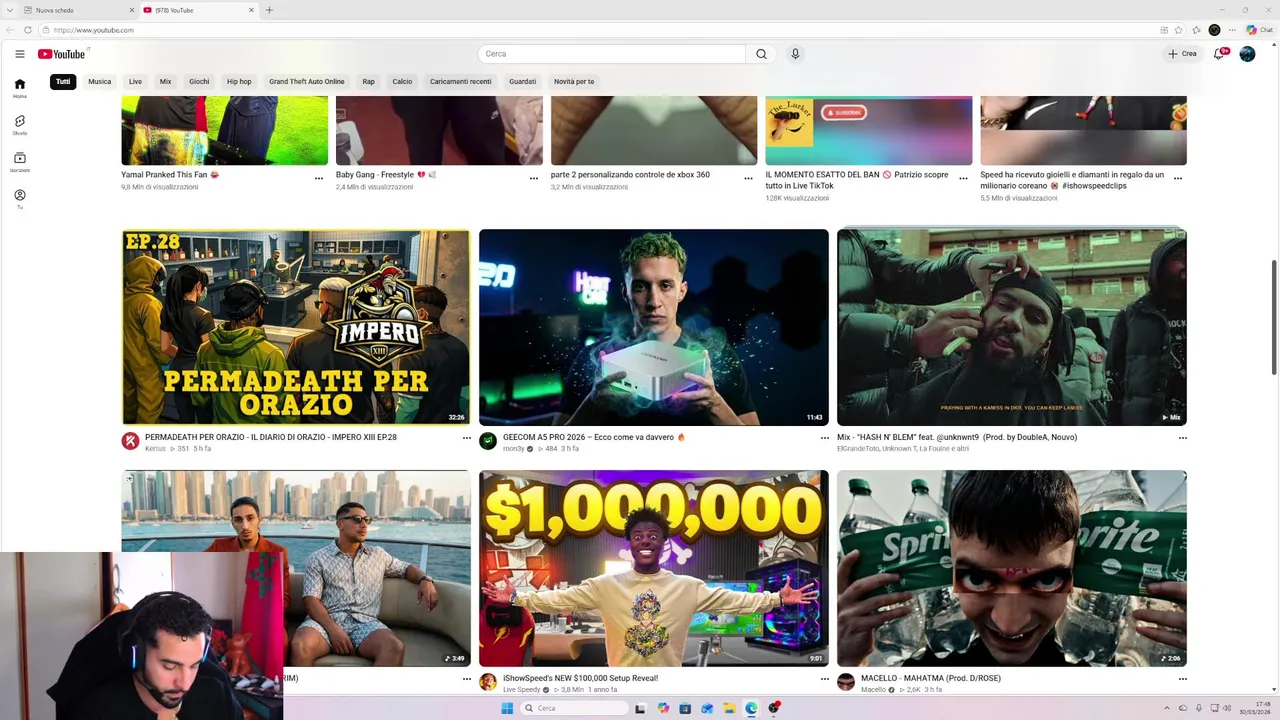Click the 'Crea' create button
The height and width of the screenshot is (720, 1280).
click(x=1182, y=54)
